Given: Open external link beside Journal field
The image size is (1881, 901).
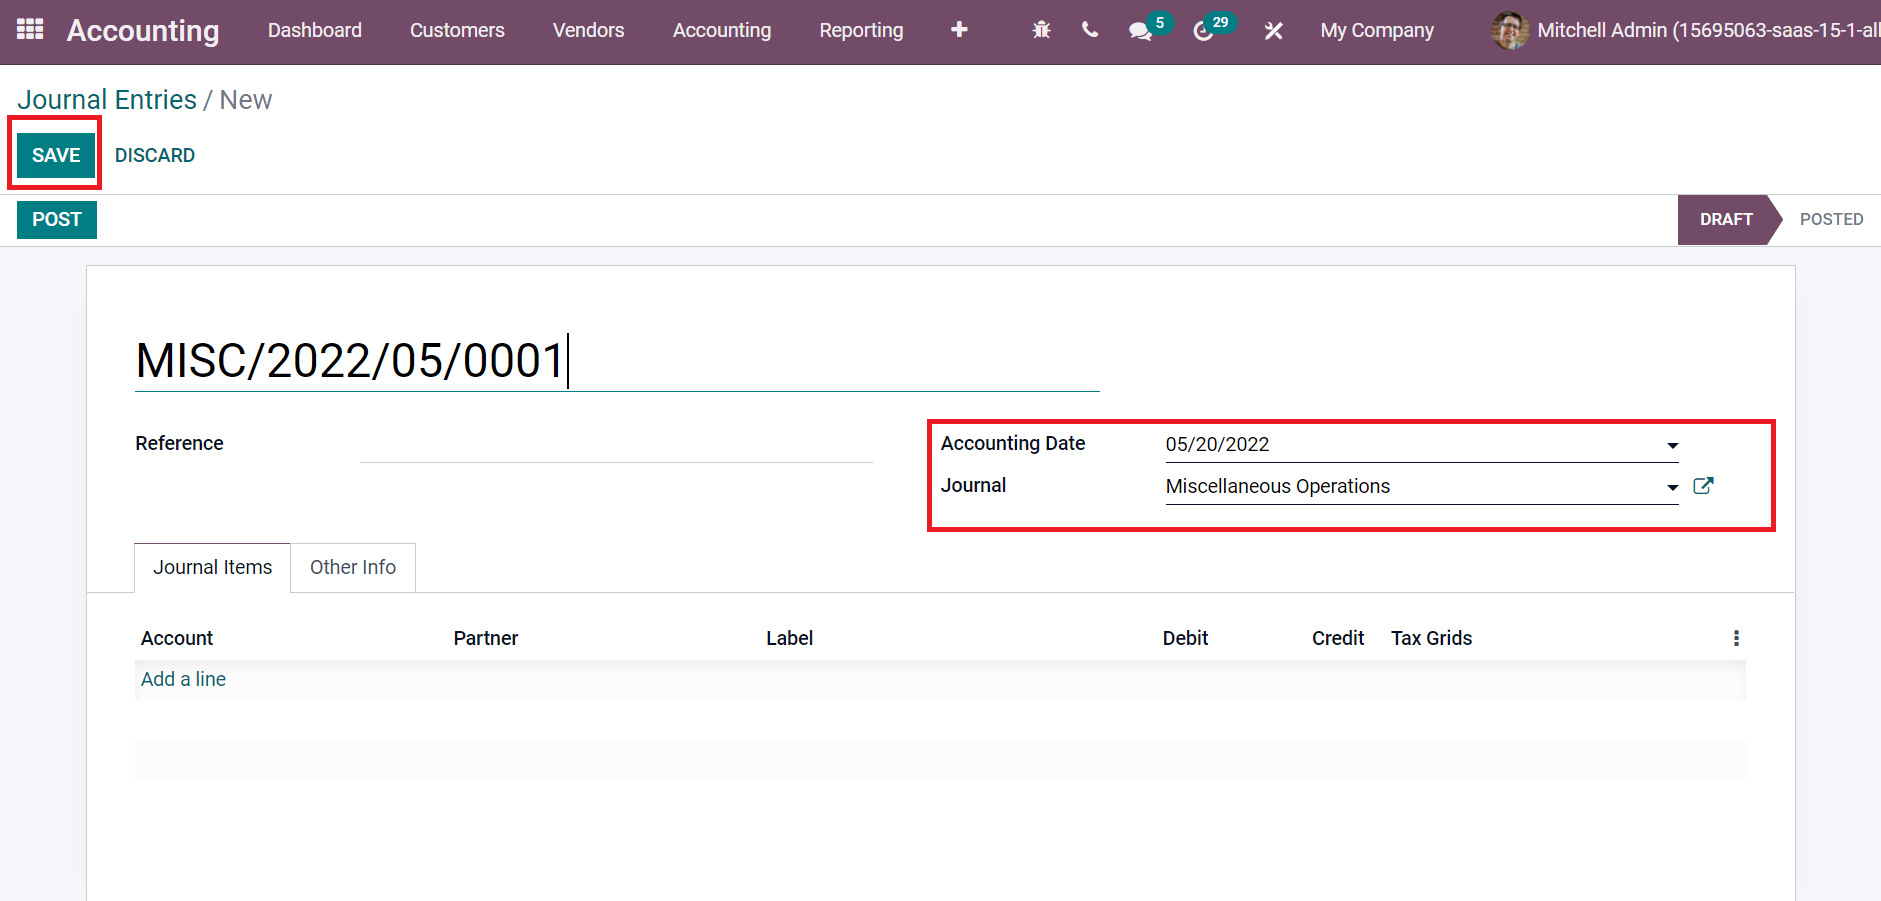Looking at the screenshot, I should (x=1703, y=486).
